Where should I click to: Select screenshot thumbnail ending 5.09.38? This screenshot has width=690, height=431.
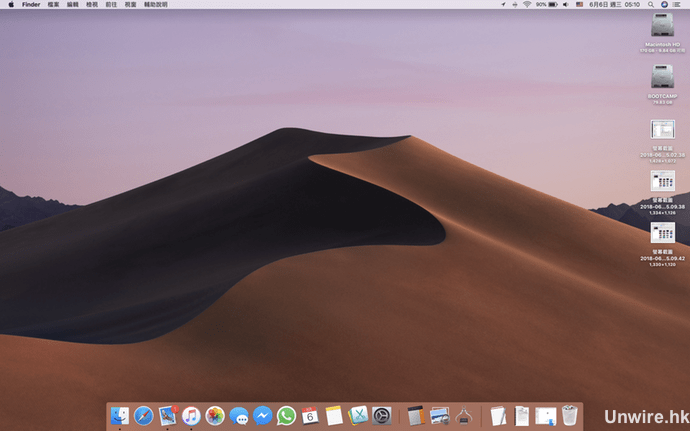click(663, 181)
